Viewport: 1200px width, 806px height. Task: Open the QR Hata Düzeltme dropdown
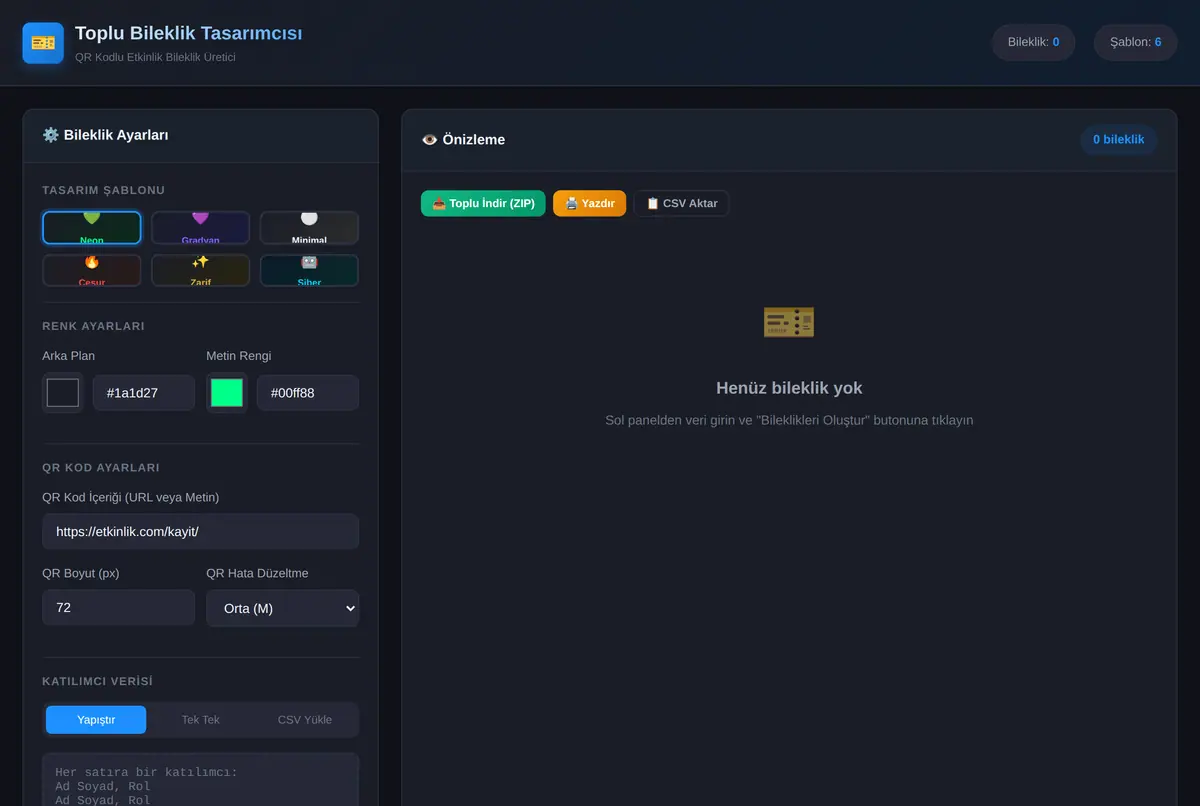coord(283,608)
